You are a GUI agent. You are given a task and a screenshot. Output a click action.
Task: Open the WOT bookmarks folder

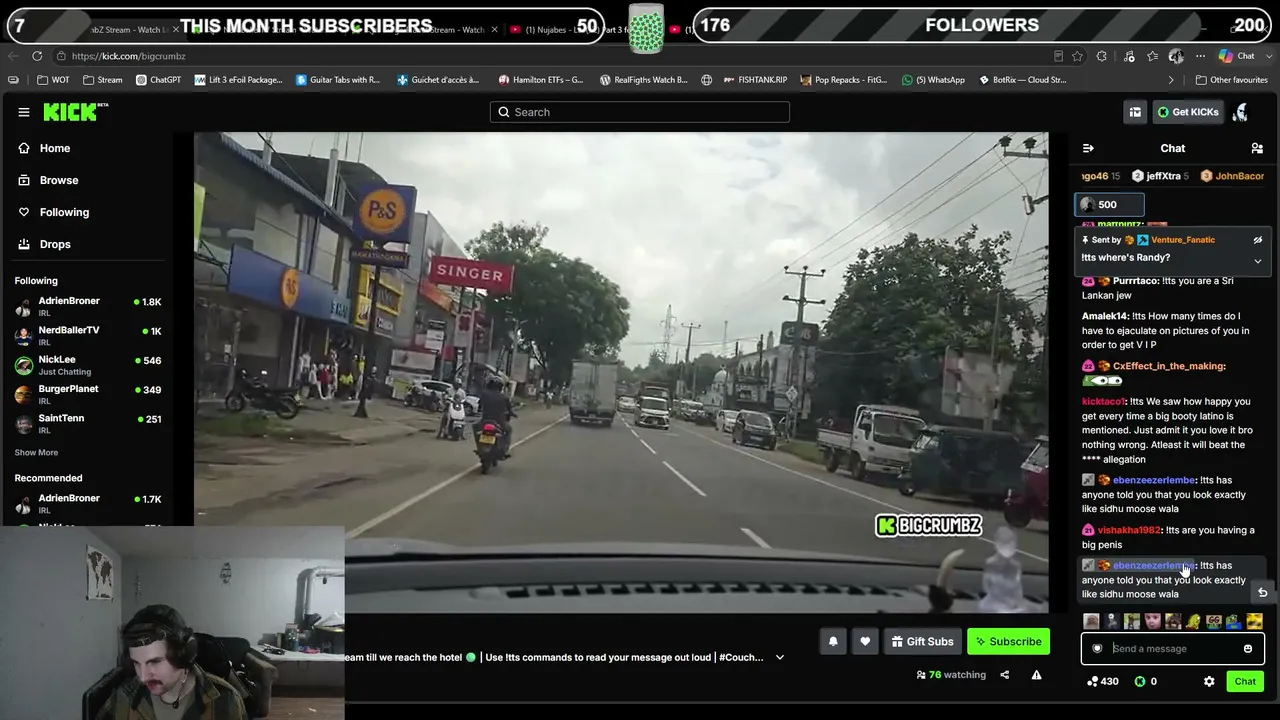[x=53, y=80]
